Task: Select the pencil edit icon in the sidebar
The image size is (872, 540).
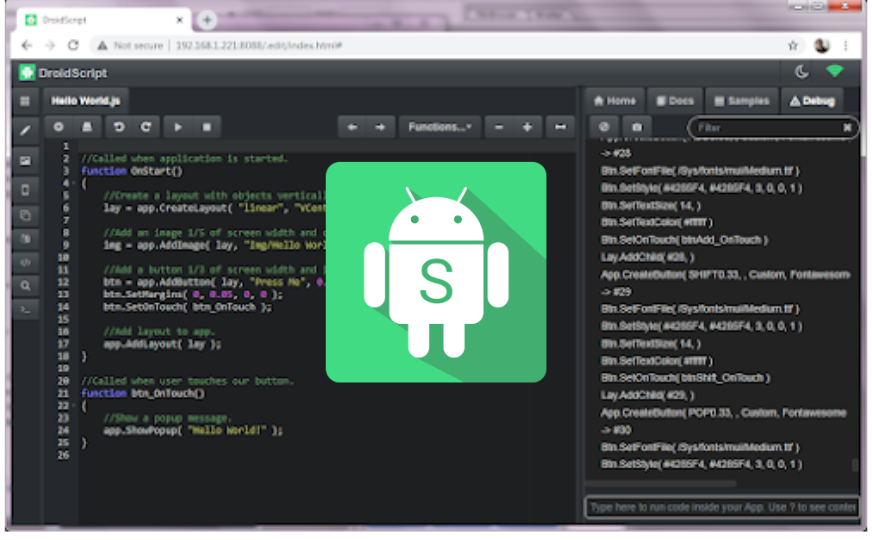Action: coord(25,130)
